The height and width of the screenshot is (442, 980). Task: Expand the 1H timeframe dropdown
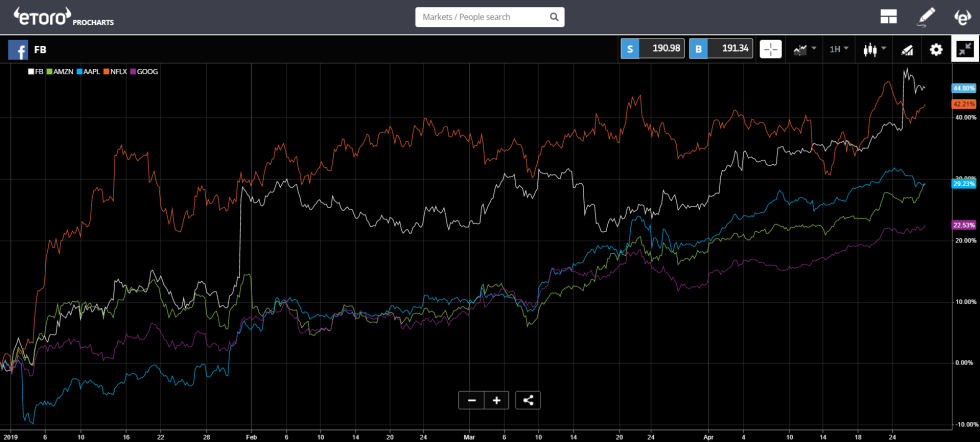point(838,49)
